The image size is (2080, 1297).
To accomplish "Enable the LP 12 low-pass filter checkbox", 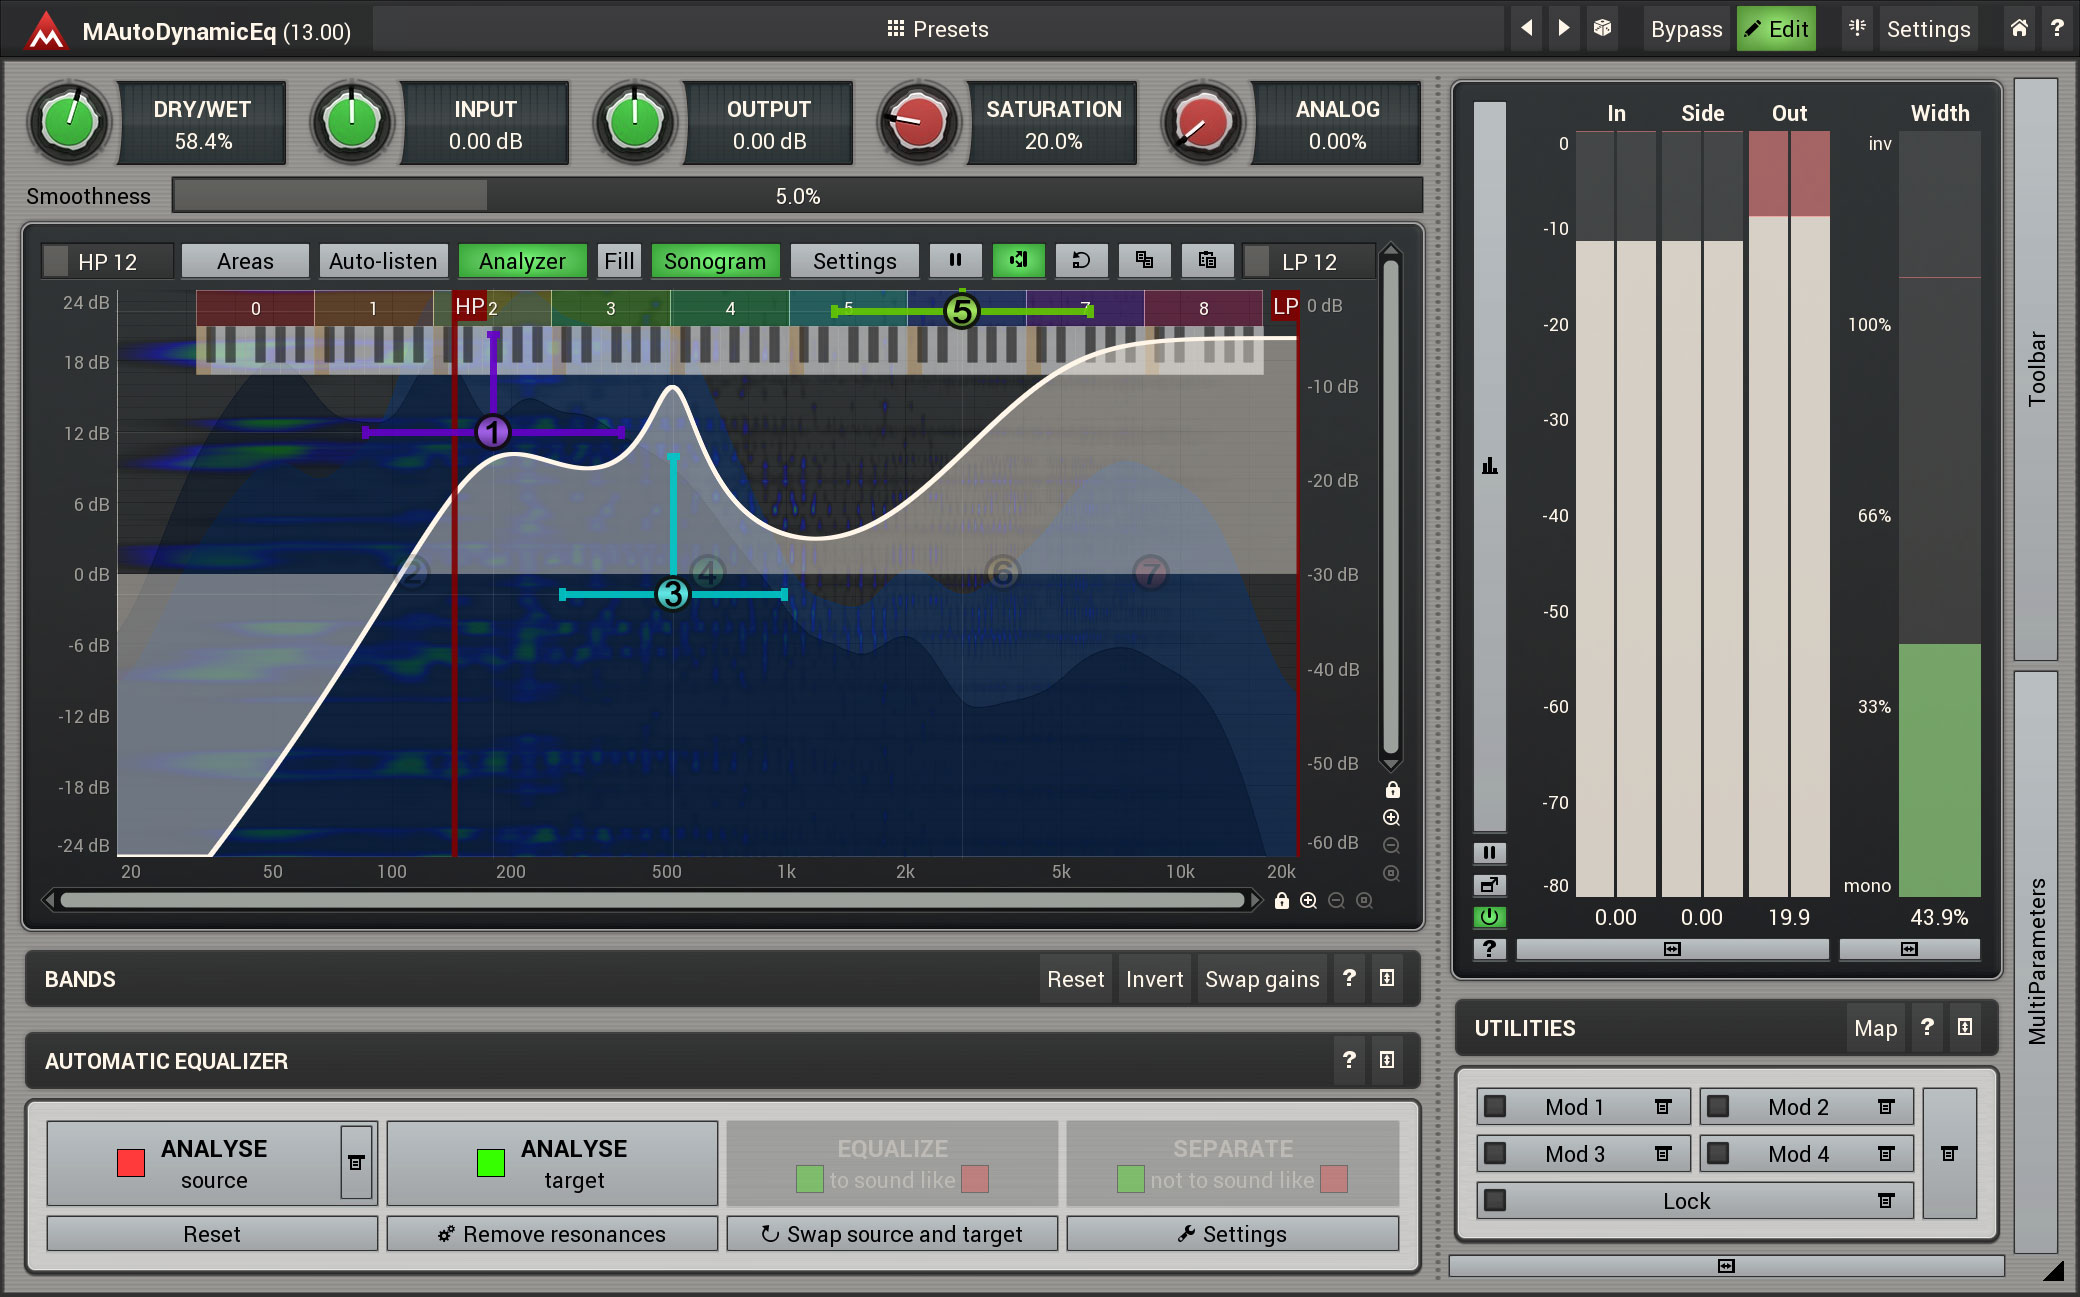I will tap(1258, 262).
